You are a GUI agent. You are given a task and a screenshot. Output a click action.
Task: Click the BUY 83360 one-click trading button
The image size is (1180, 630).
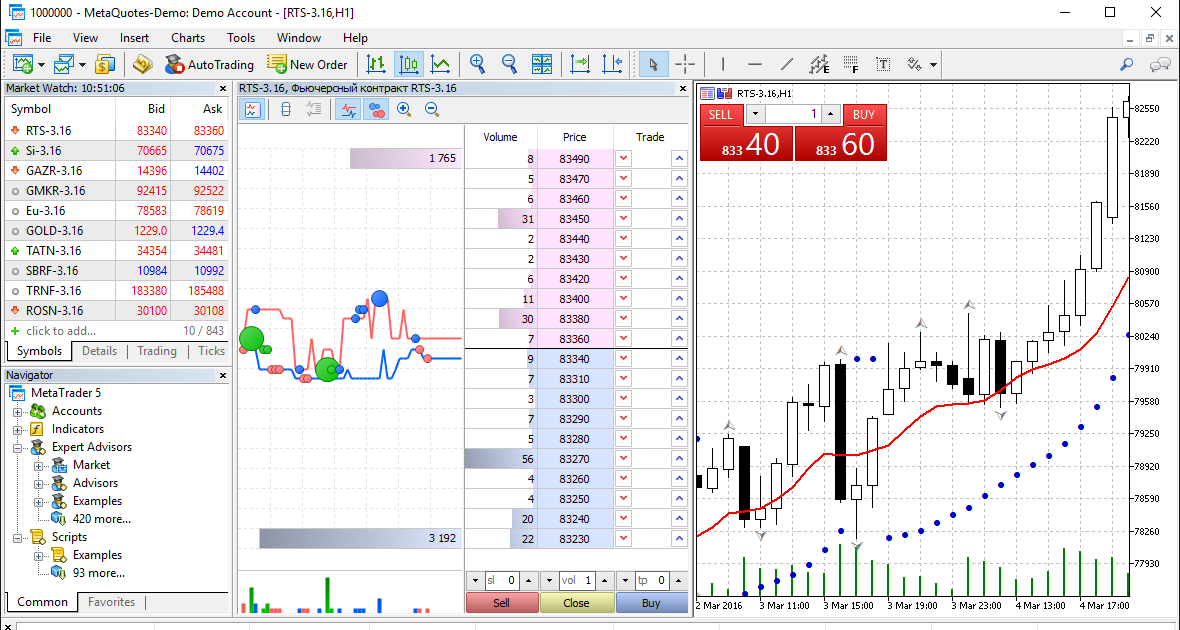tap(841, 133)
